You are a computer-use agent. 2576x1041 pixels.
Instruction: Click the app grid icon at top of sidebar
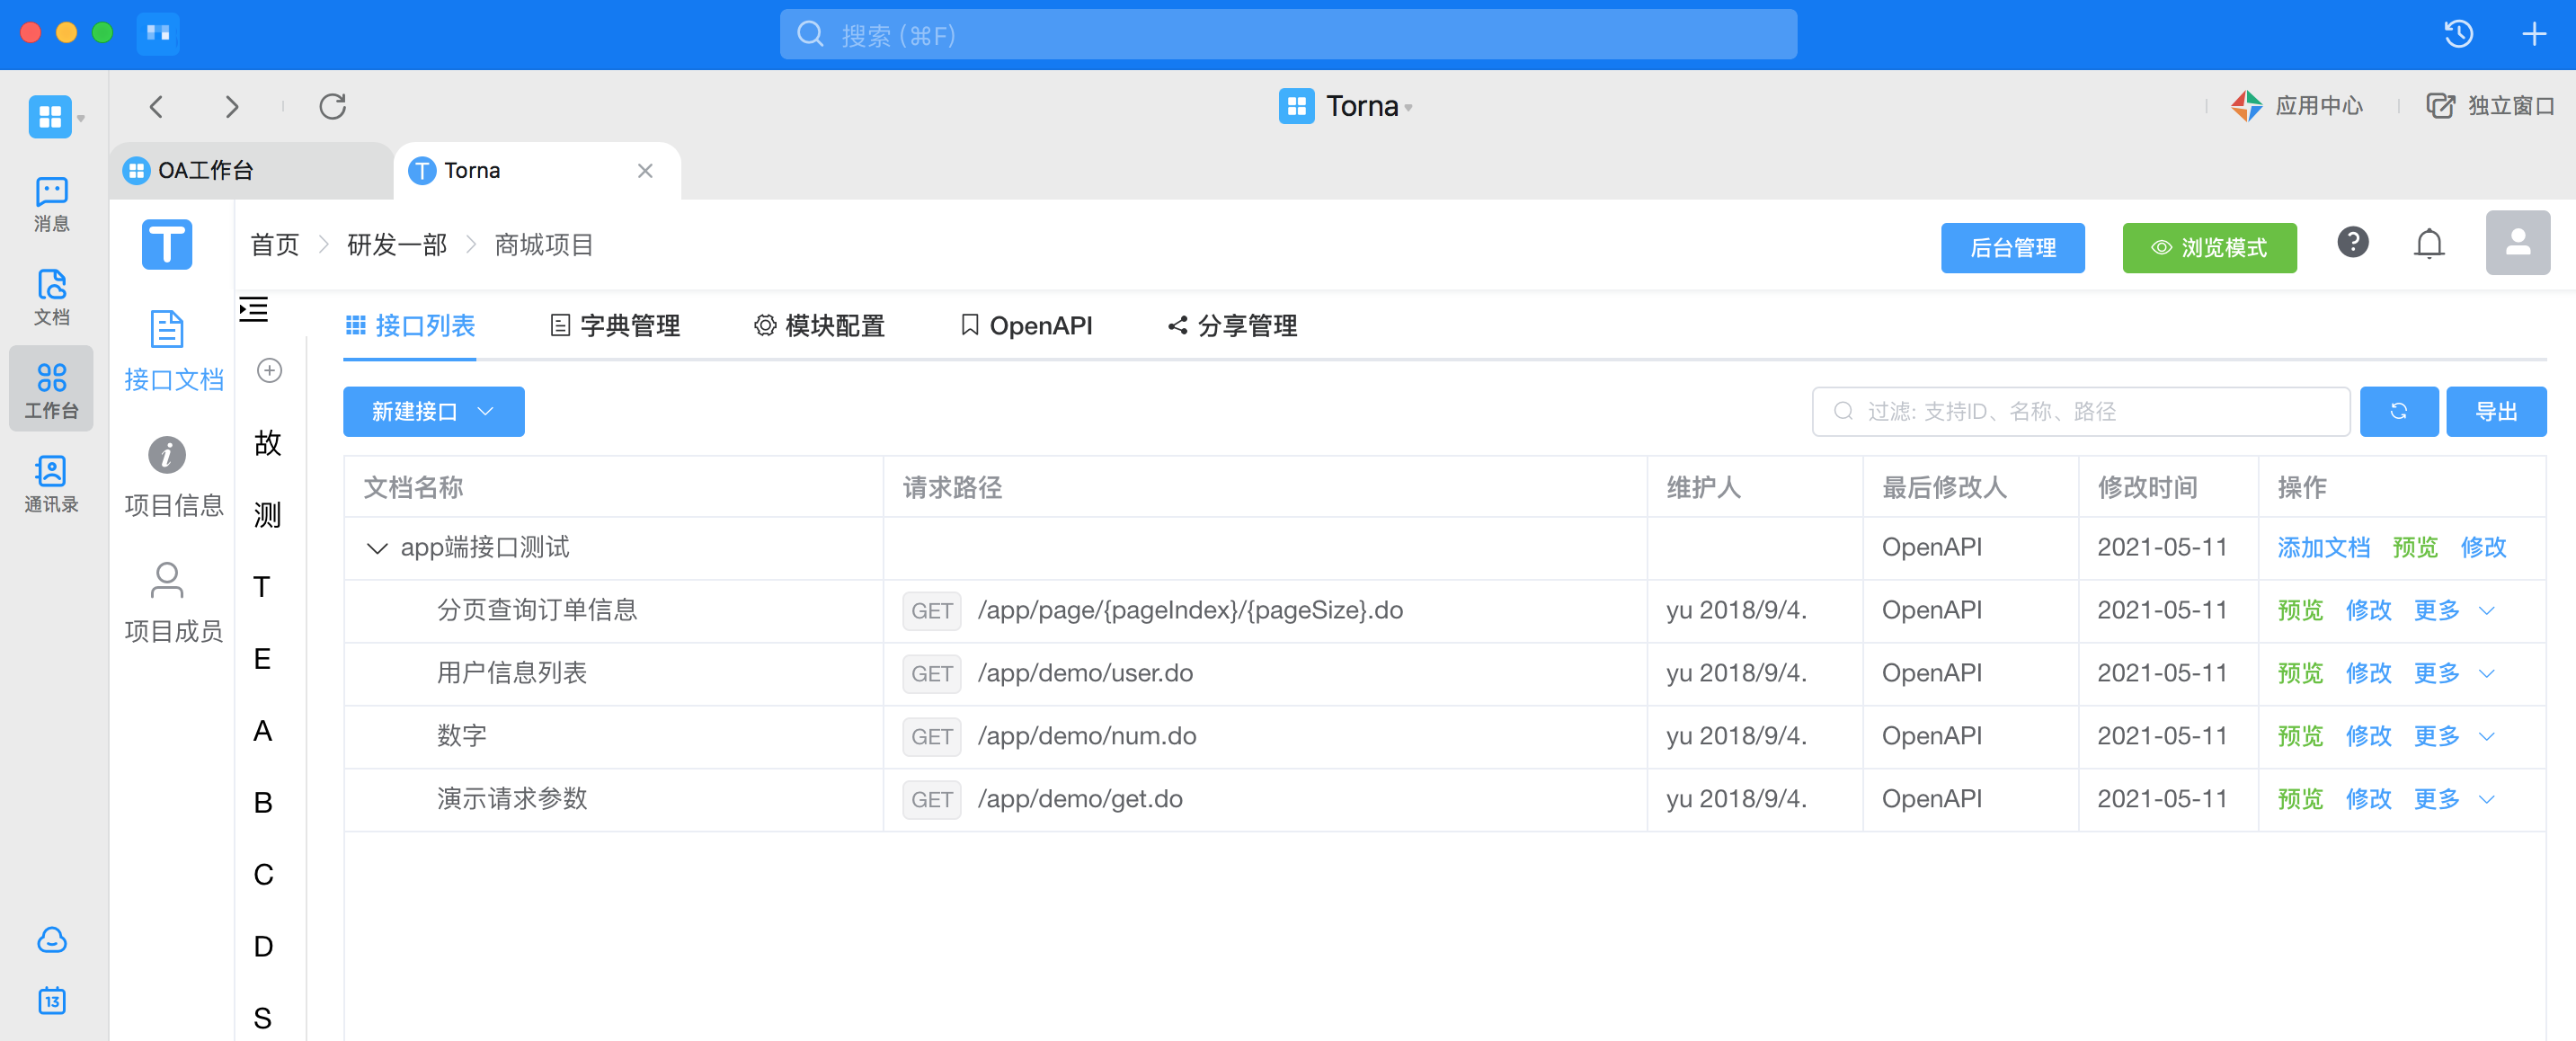50,116
